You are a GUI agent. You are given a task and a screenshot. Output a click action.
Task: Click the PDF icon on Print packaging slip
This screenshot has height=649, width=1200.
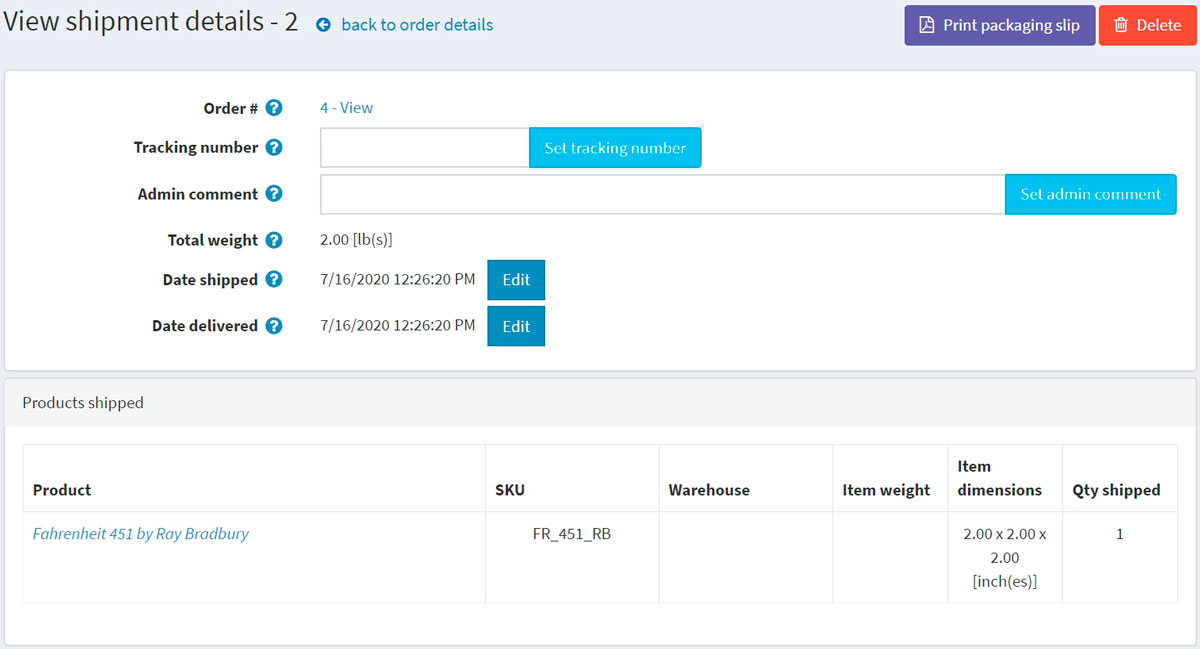point(927,25)
